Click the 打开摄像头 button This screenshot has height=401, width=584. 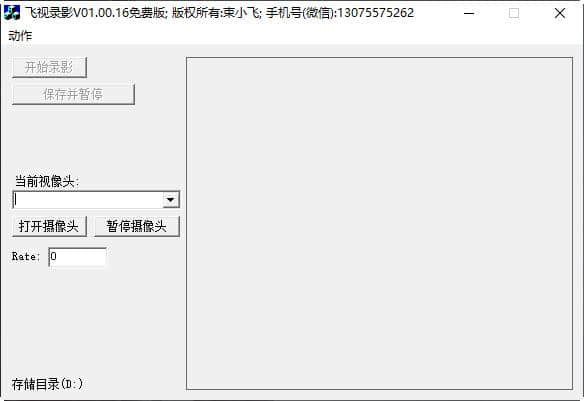(x=49, y=226)
